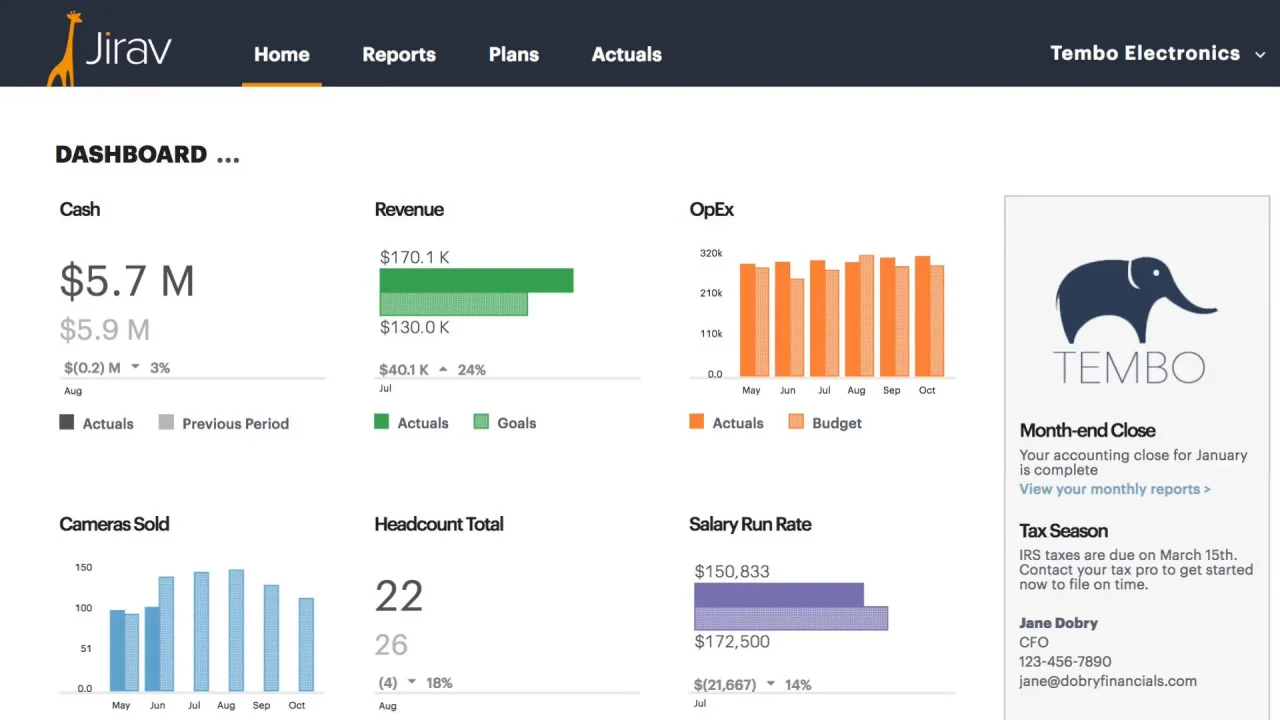The width and height of the screenshot is (1280, 720).
Task: Go to the Reports menu
Action: coord(399,55)
